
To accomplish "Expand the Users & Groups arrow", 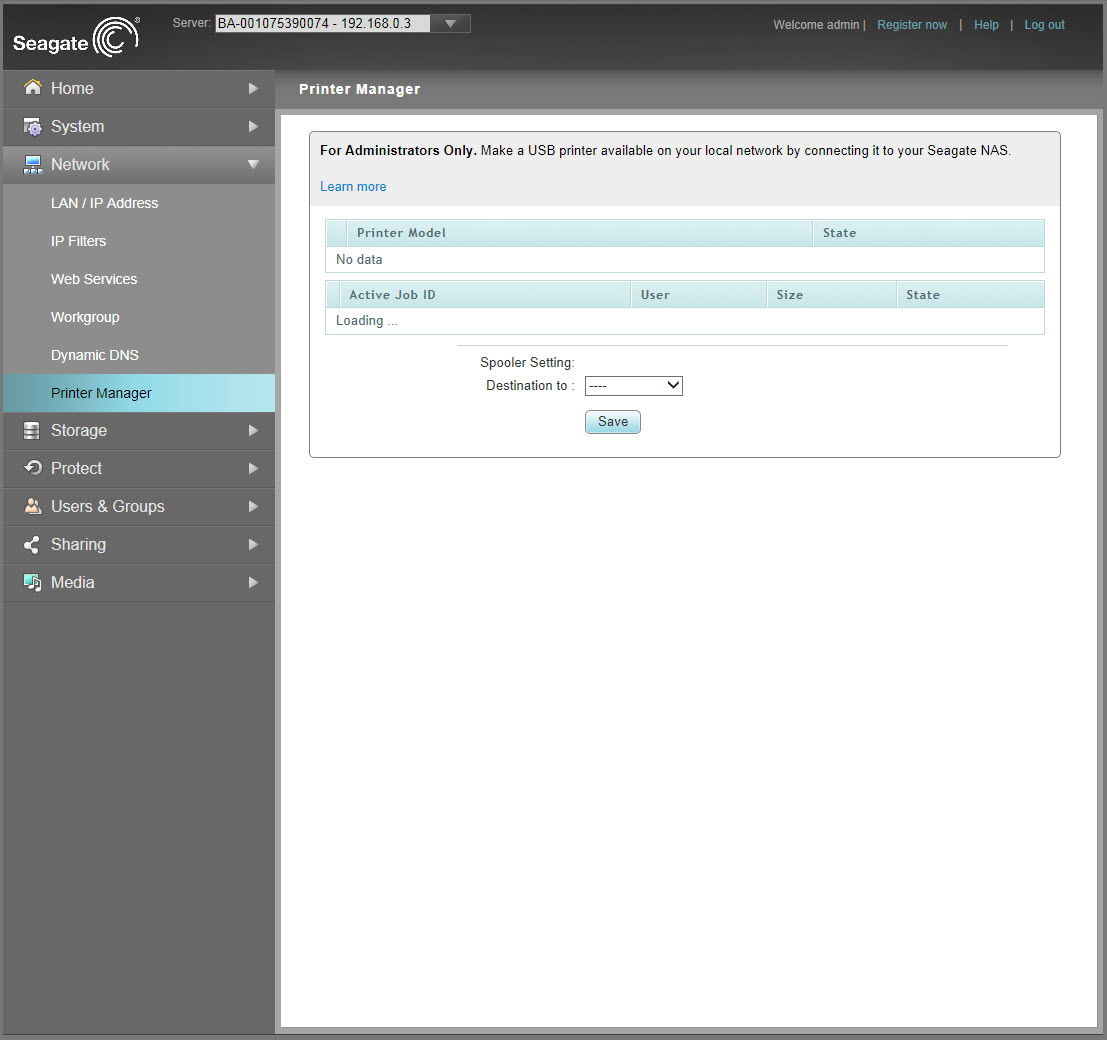I will point(253,506).
